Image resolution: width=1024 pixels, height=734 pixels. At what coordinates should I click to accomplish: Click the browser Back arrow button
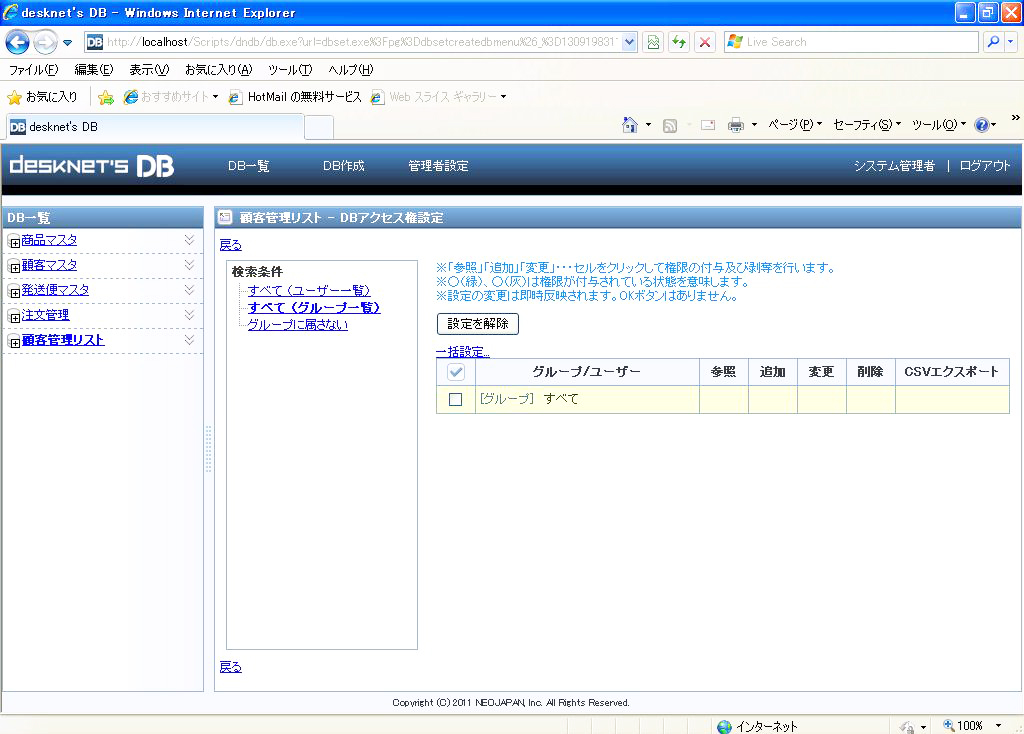(19, 42)
